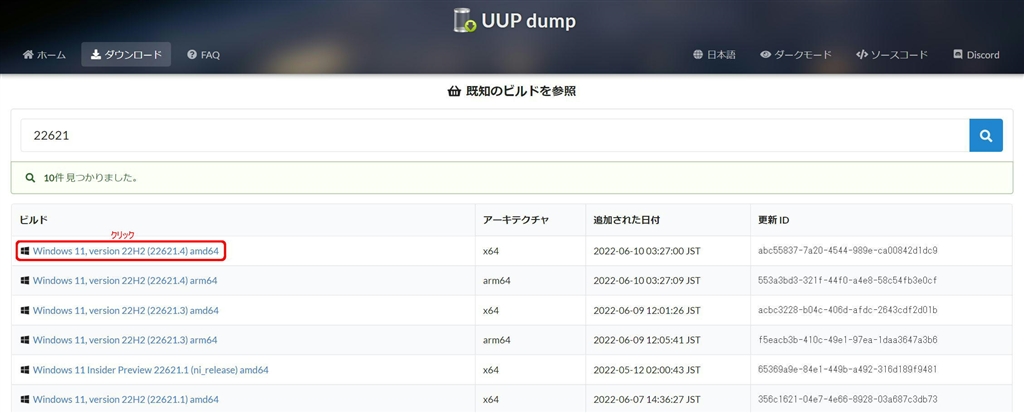Click date 2022-06-09 12:05:41 JST

click(x=647, y=340)
